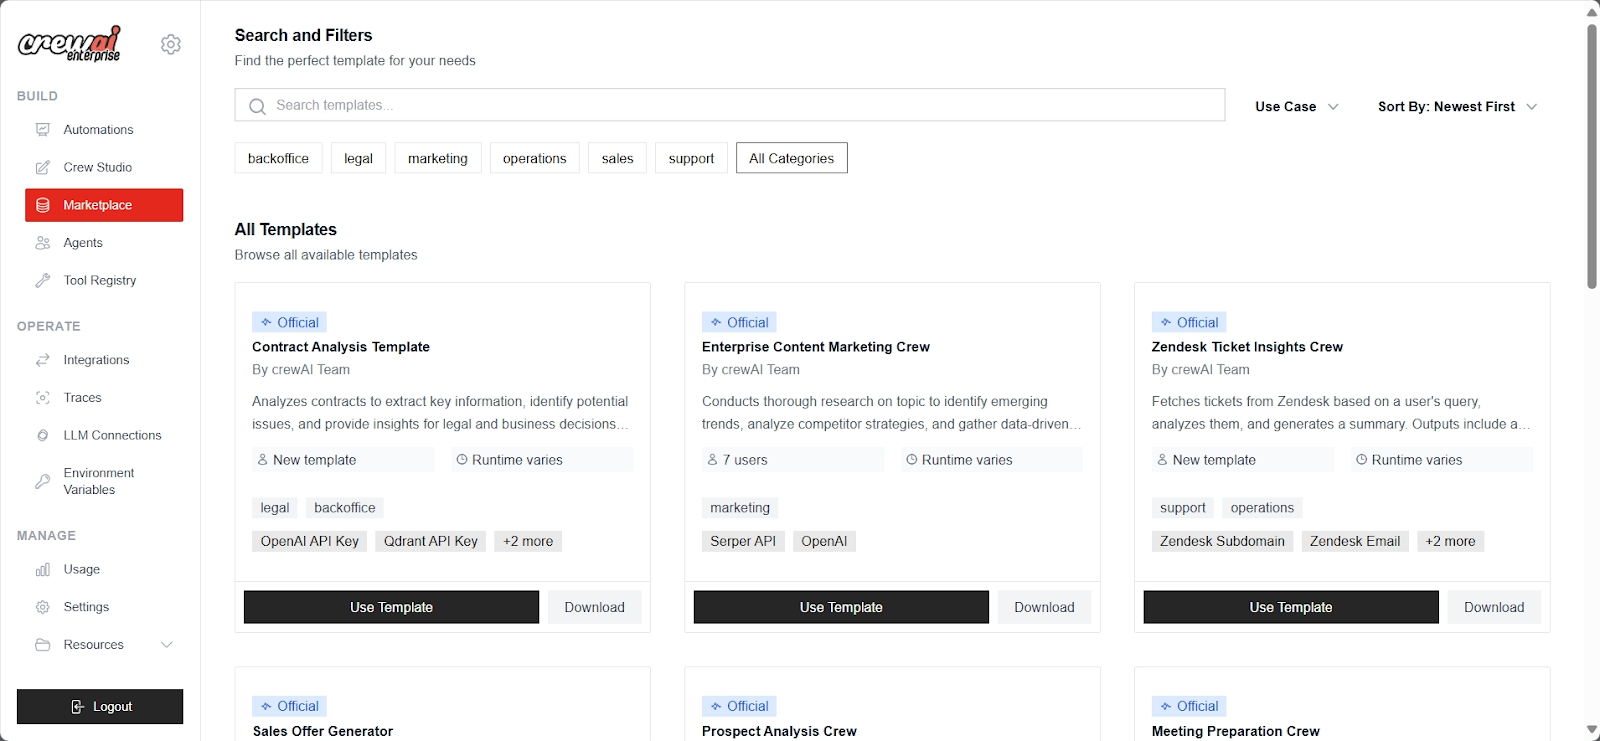Click the scrollbar down arrow

1592,730
